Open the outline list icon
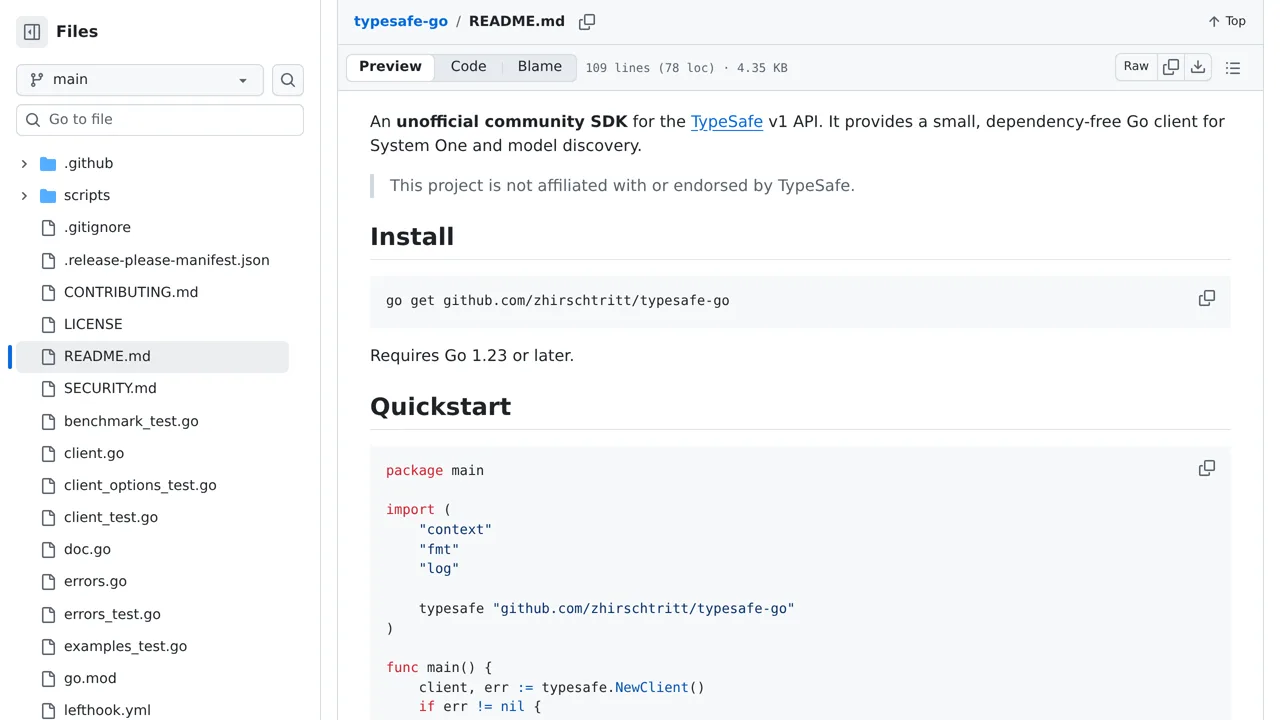The width and height of the screenshot is (1280, 720). 1233,68
